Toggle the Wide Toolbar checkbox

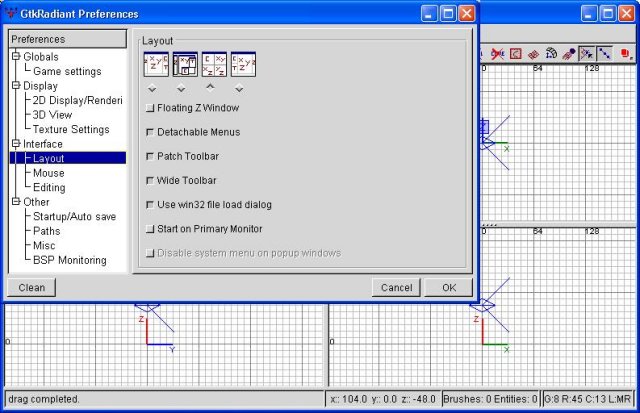click(x=150, y=180)
